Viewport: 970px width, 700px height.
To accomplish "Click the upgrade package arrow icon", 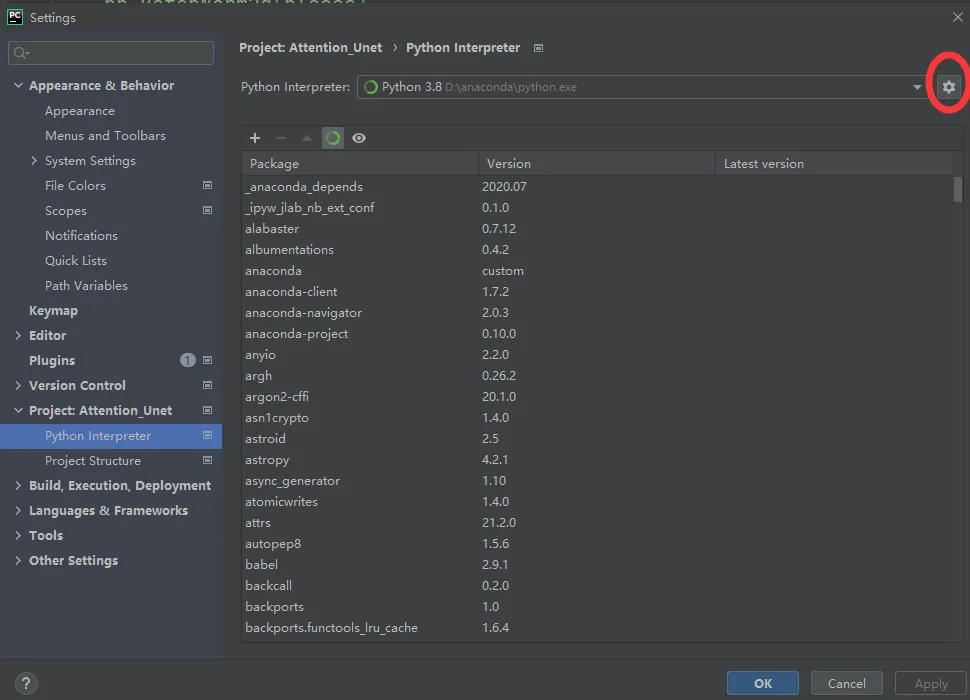I will pyautogui.click(x=307, y=138).
